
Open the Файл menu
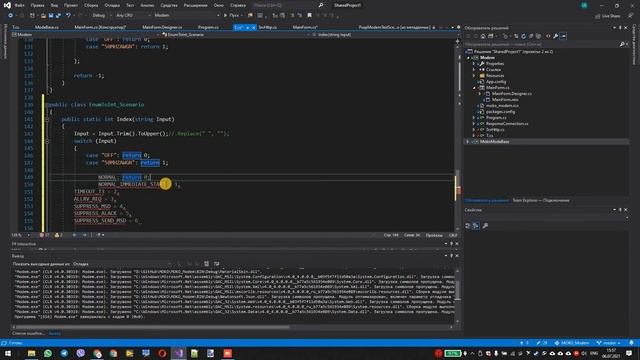tap(19, 5)
